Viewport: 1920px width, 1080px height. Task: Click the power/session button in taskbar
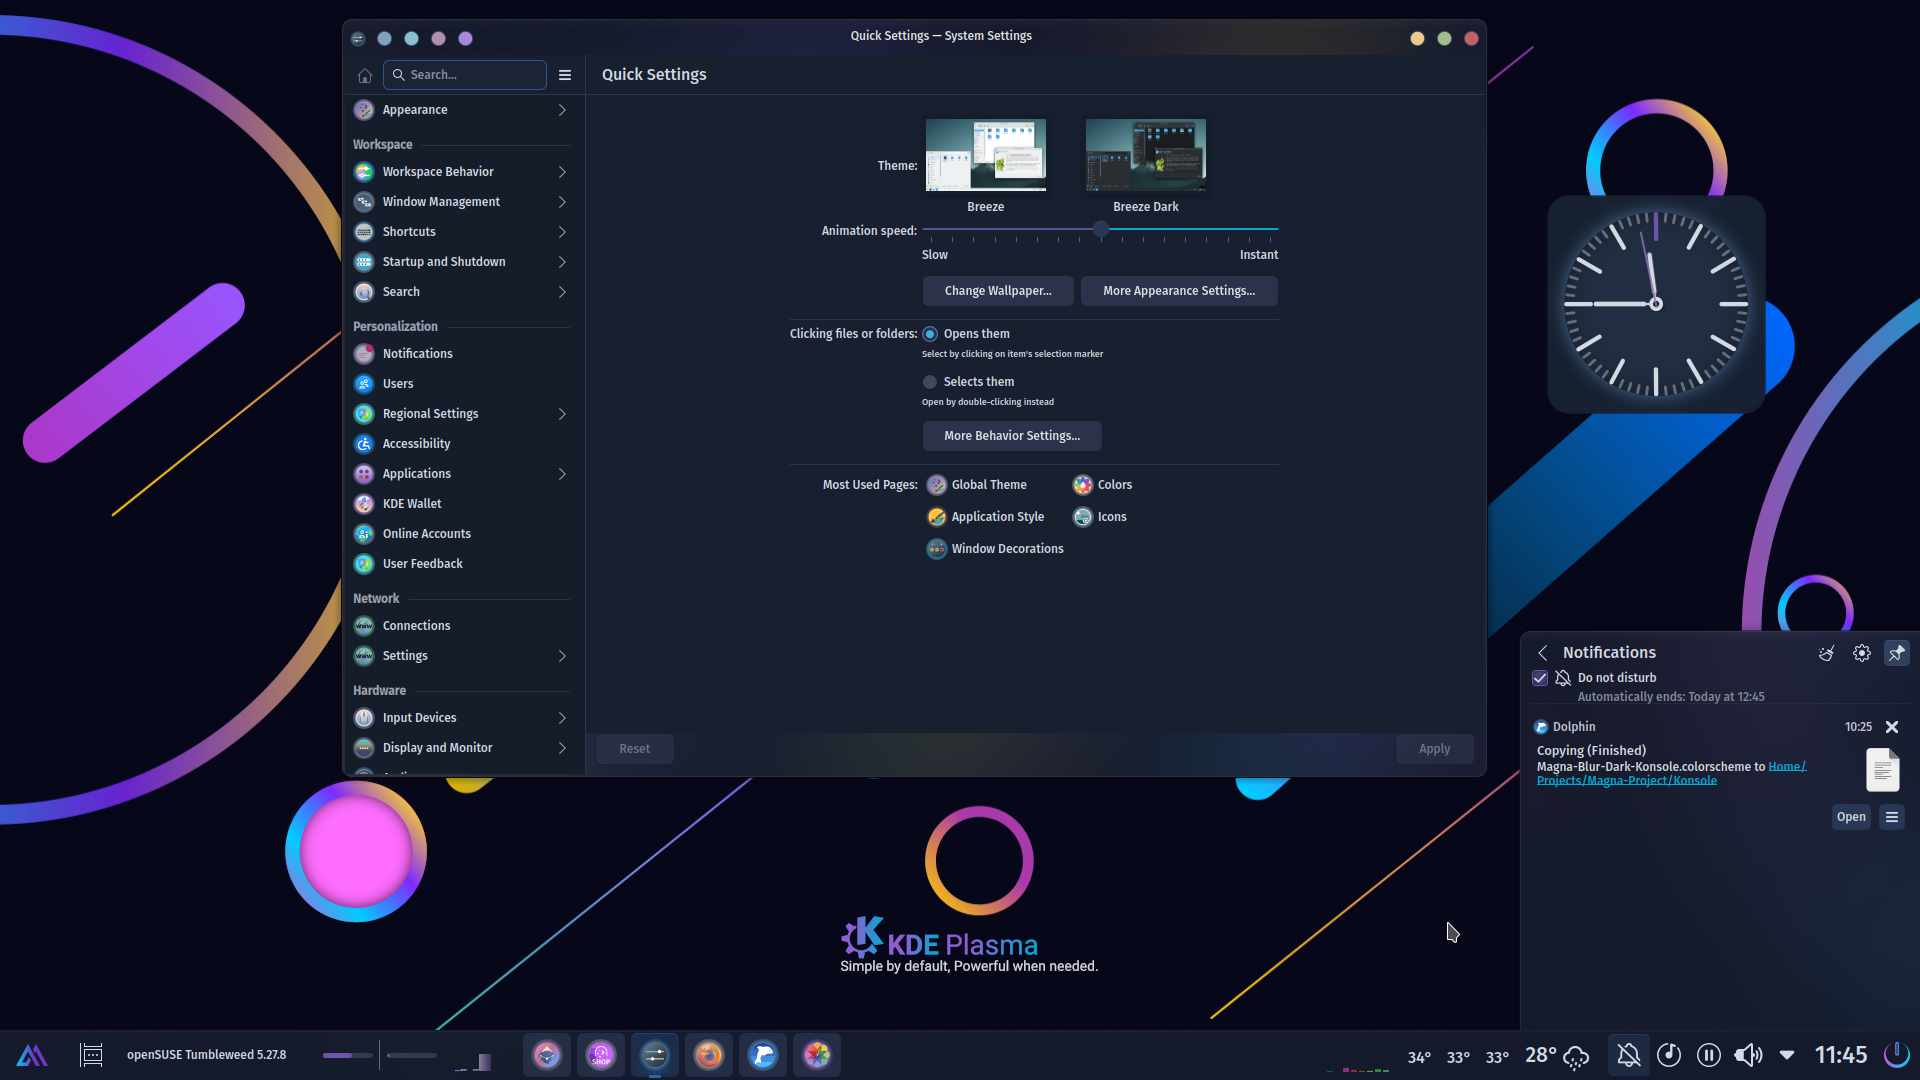[1896, 1055]
